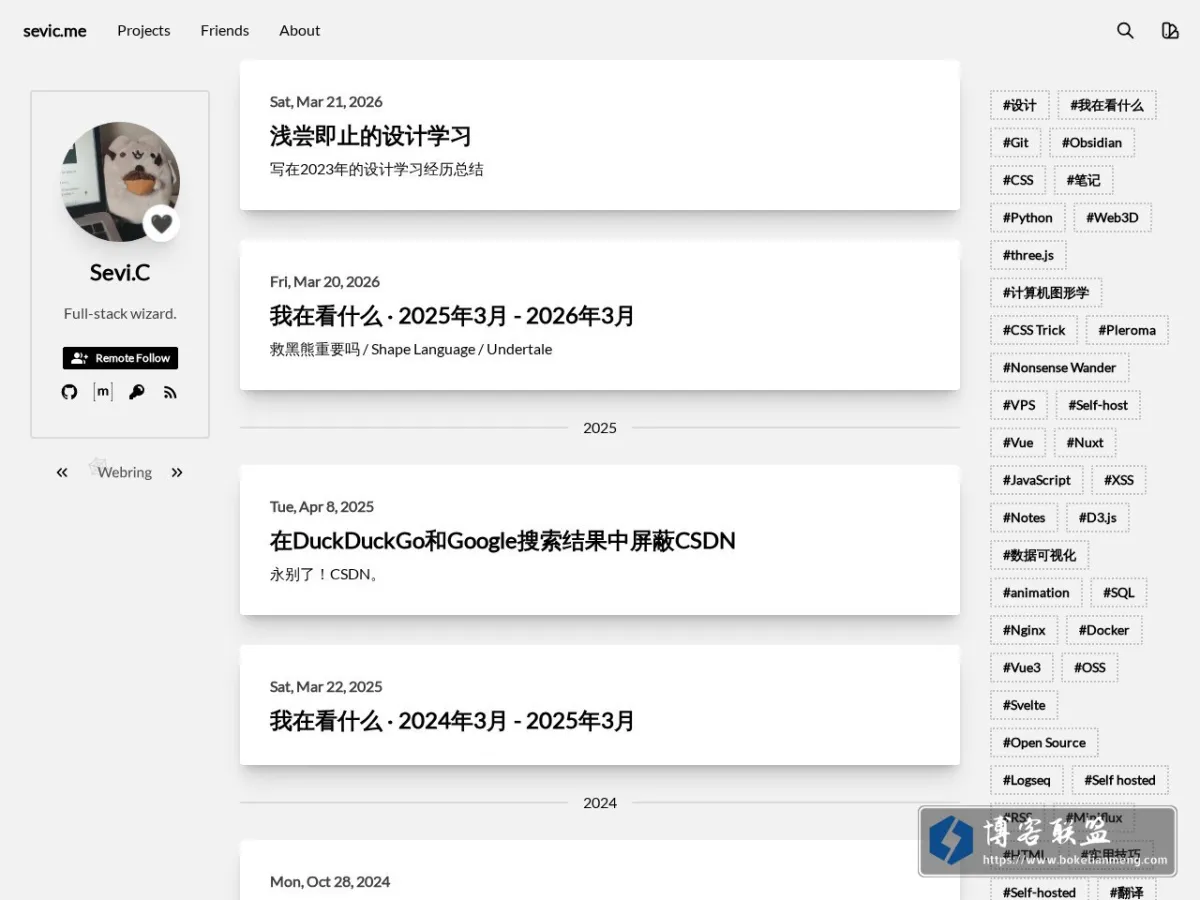Click the Sevi.C avatar image
Image resolution: width=1200 pixels, height=900 pixels.
coord(120,182)
